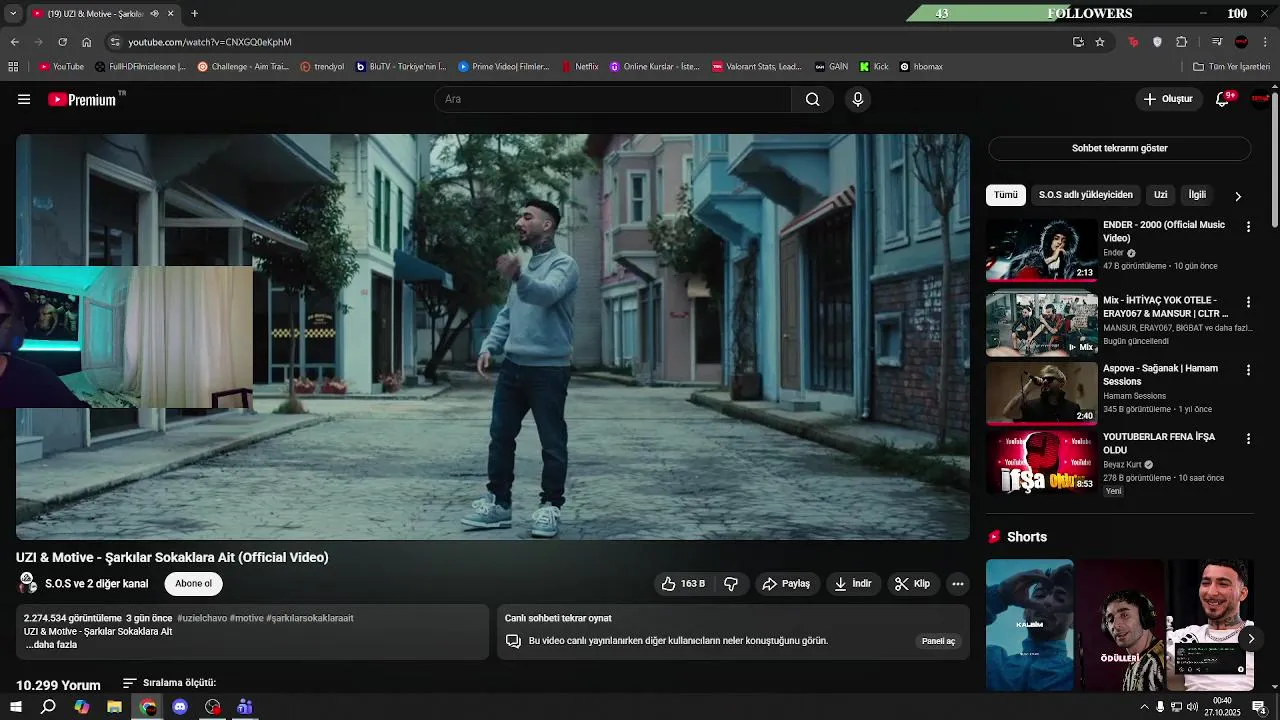Open the YouTube bookmark
The width and height of the screenshot is (1280, 720).
click(x=61, y=67)
